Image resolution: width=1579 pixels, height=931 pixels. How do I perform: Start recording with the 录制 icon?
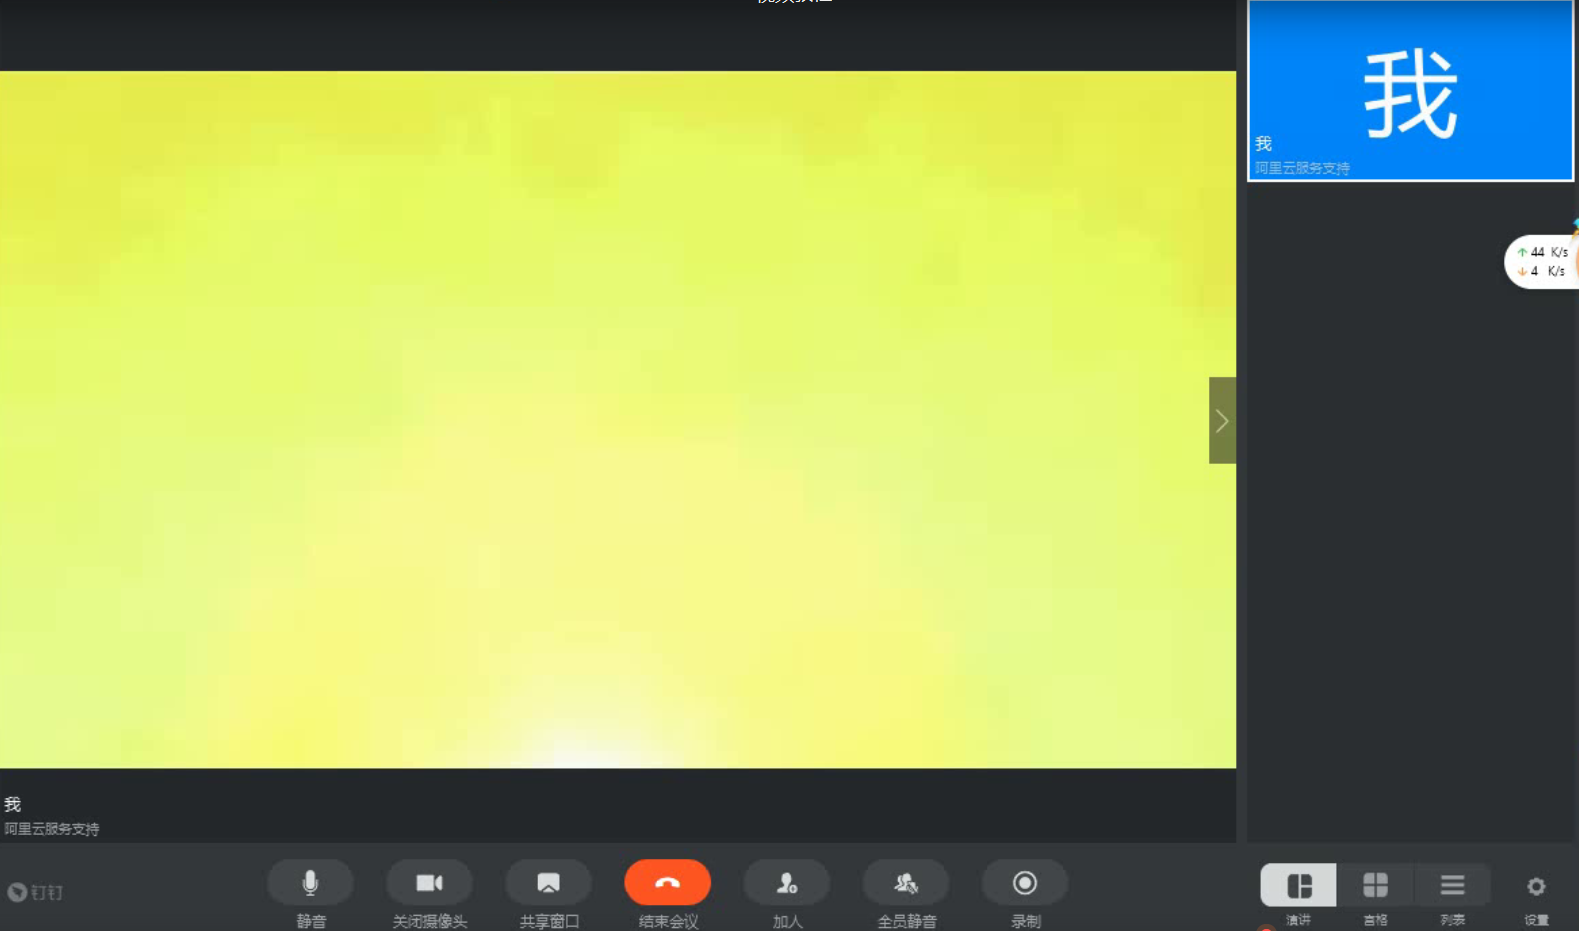point(1025,883)
